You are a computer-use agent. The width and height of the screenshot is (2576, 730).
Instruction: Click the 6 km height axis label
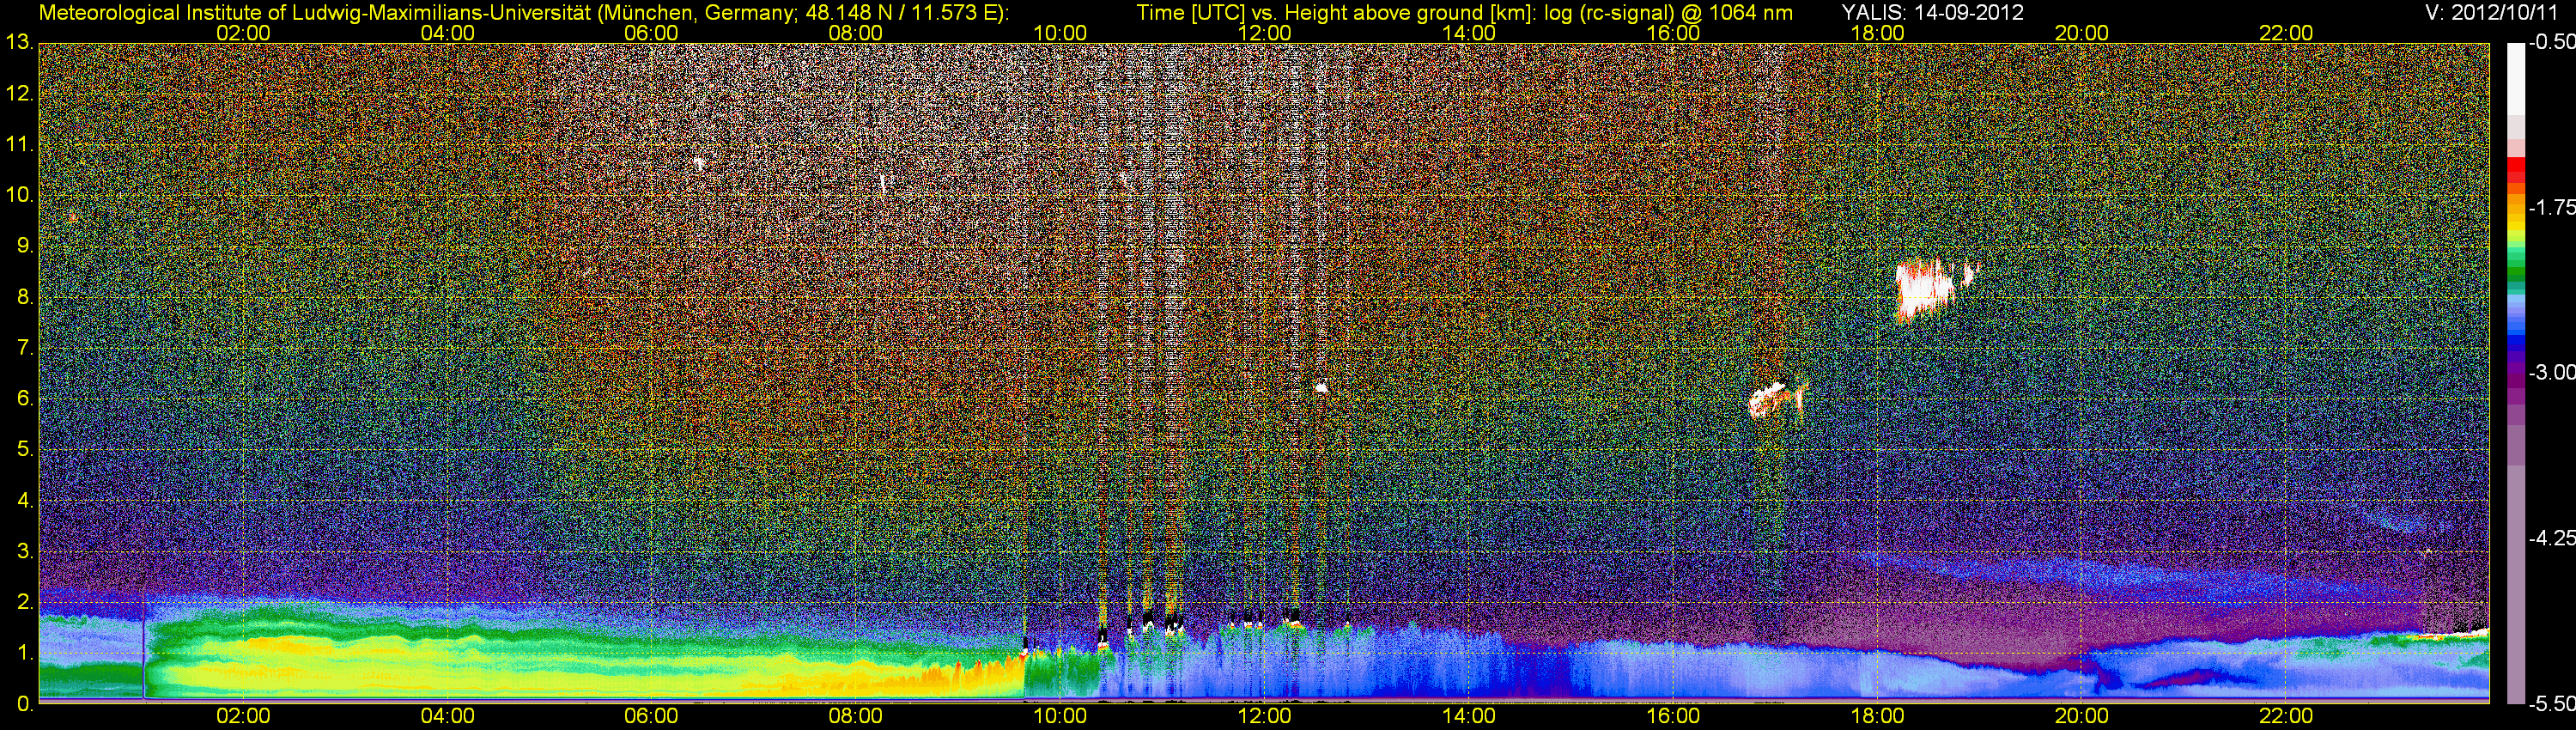click(x=24, y=399)
